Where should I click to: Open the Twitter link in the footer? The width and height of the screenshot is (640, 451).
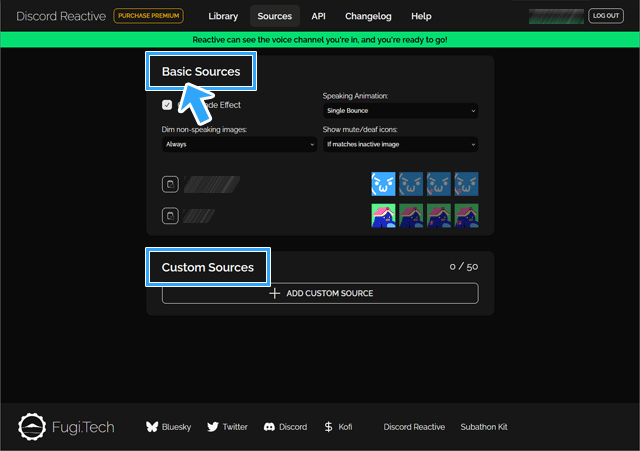point(227,427)
